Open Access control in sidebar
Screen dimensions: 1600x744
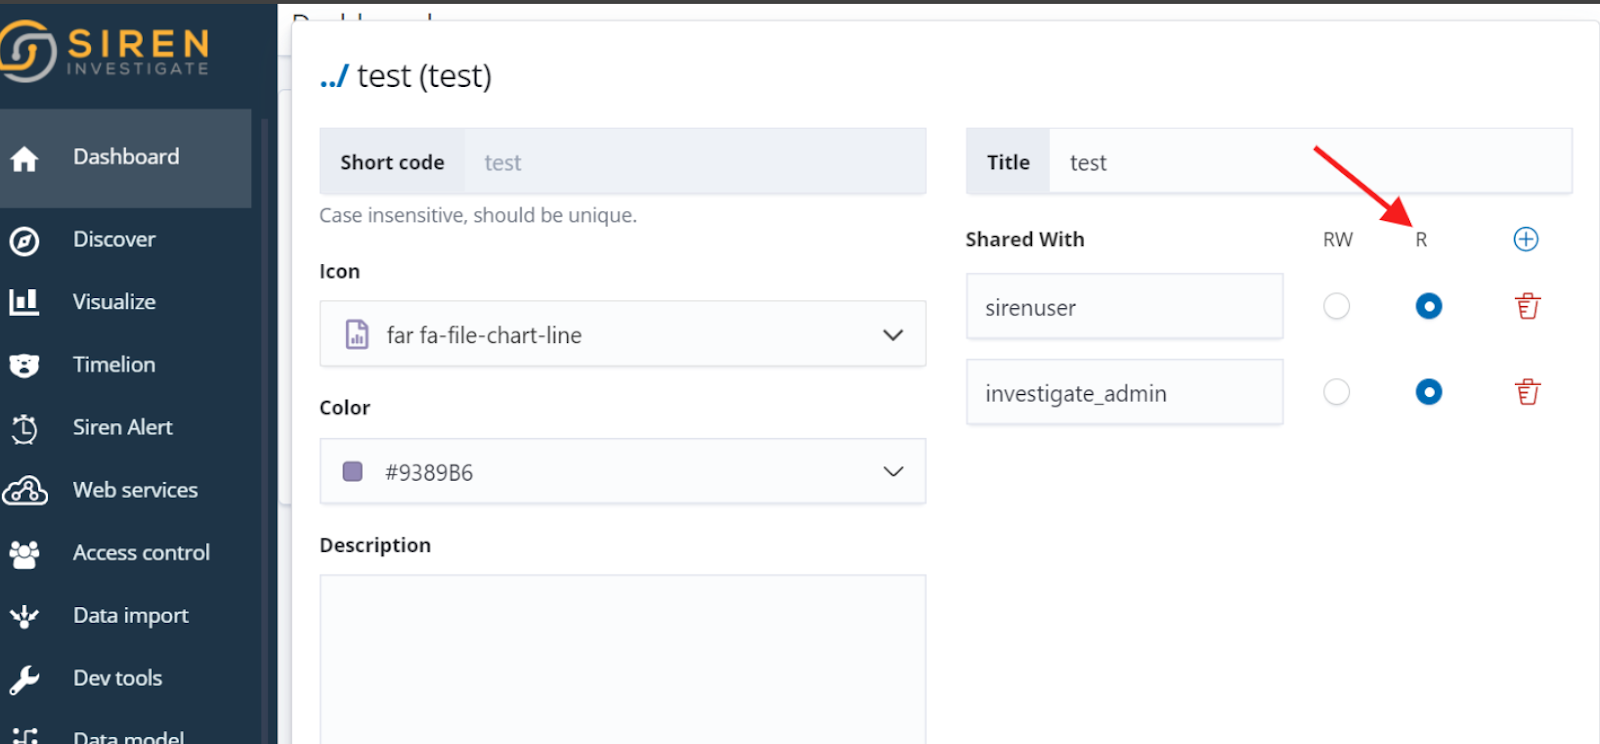coord(141,553)
